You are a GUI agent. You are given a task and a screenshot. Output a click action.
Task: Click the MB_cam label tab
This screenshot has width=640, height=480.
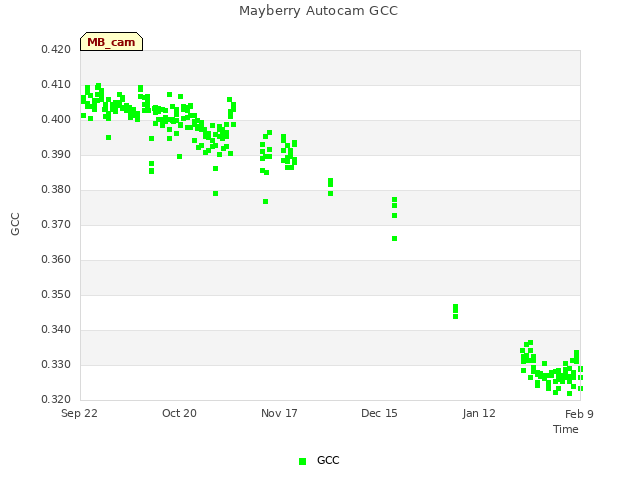click(x=111, y=42)
